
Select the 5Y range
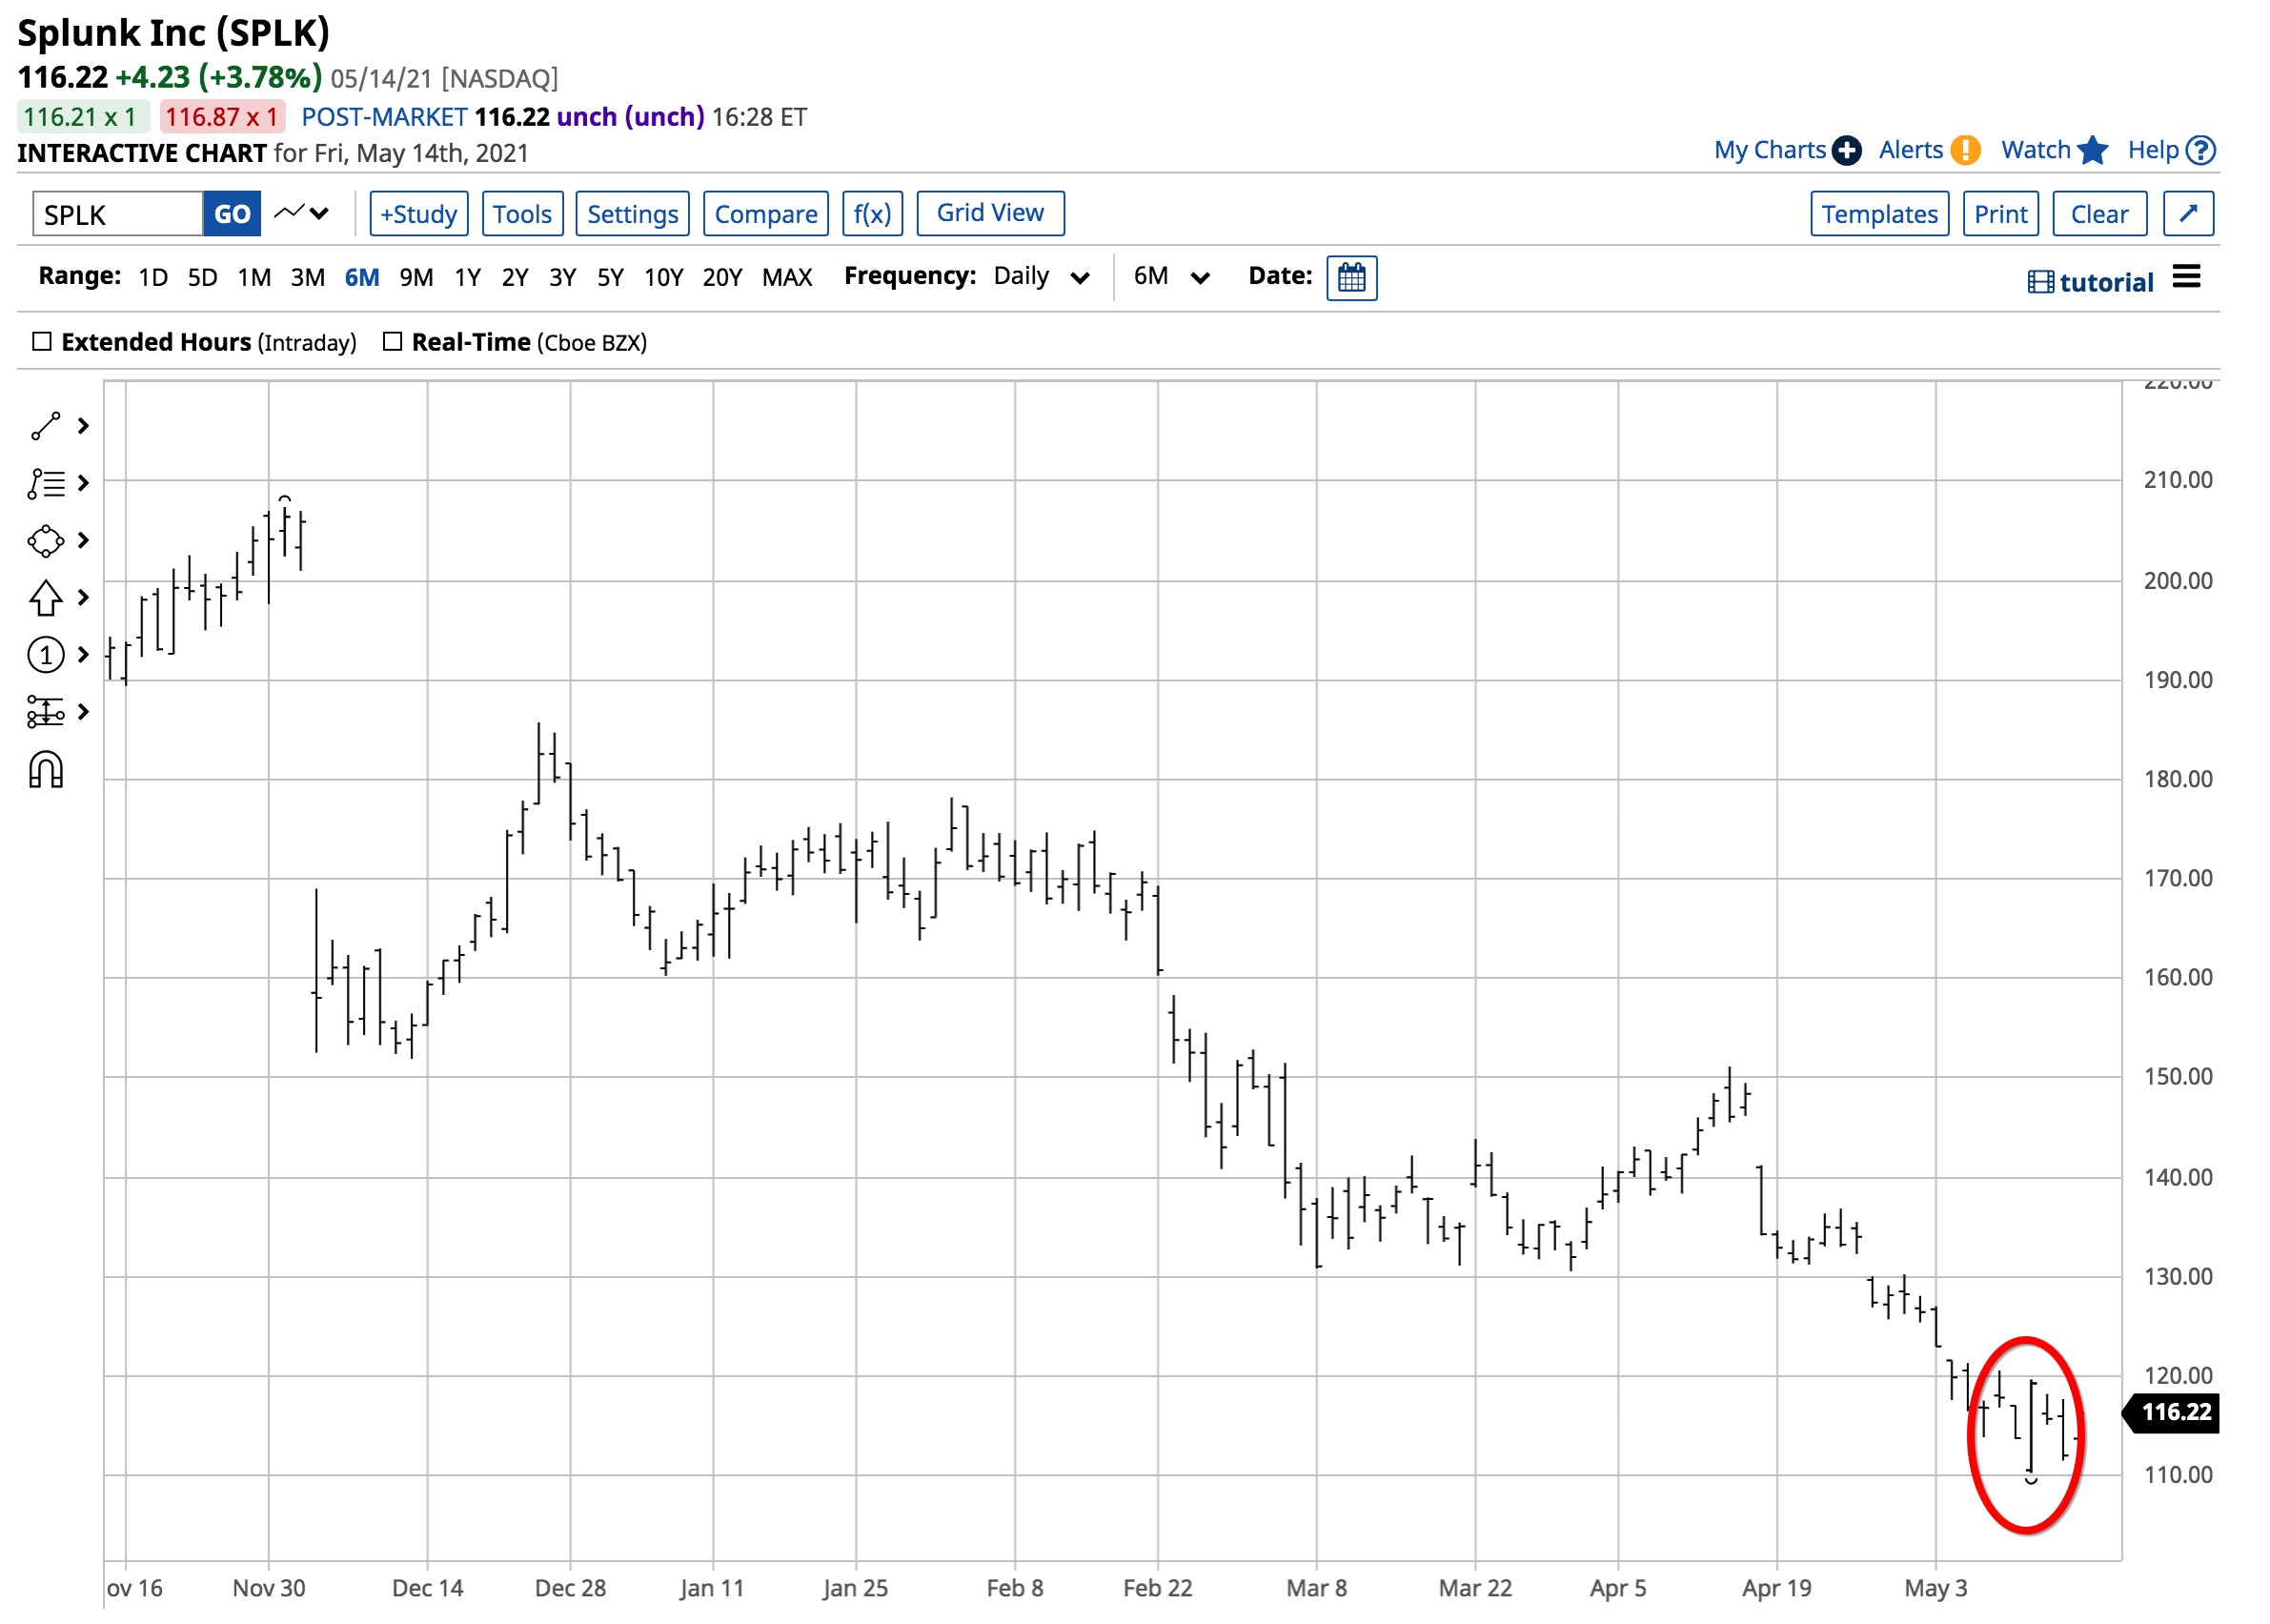[611, 277]
